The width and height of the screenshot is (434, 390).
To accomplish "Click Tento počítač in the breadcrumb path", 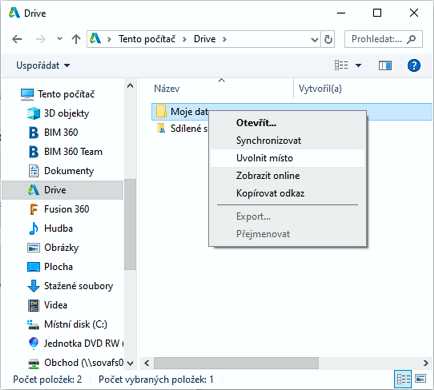I will (x=147, y=39).
